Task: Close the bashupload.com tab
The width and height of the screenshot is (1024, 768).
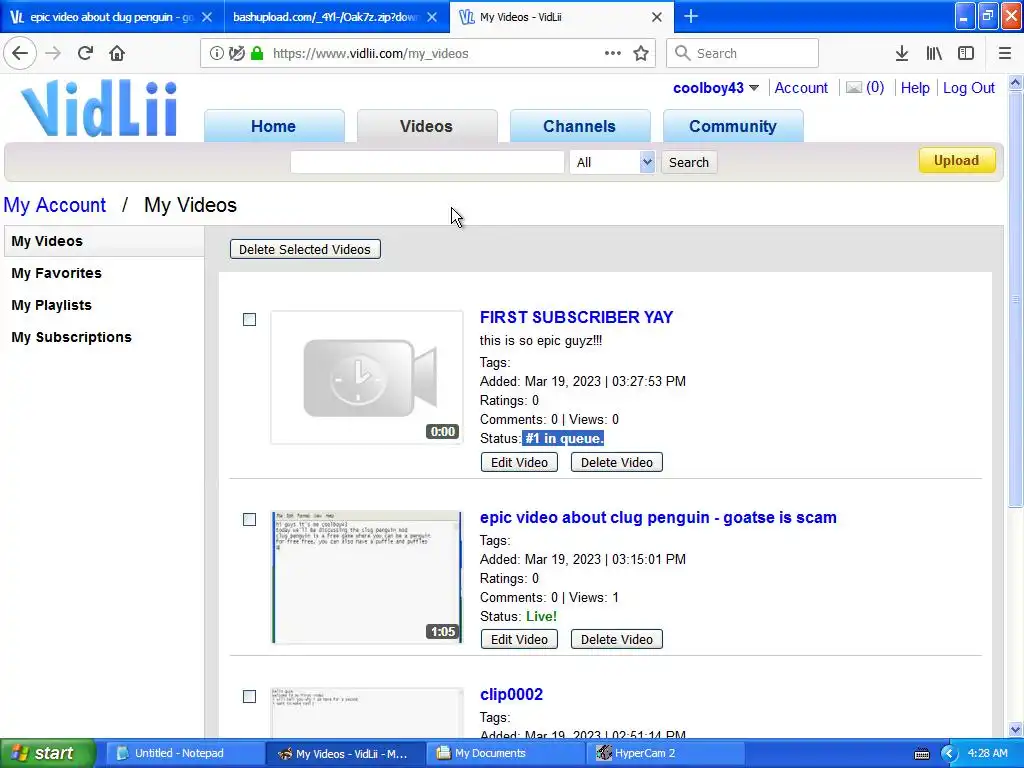Action: pyautogui.click(x=432, y=17)
